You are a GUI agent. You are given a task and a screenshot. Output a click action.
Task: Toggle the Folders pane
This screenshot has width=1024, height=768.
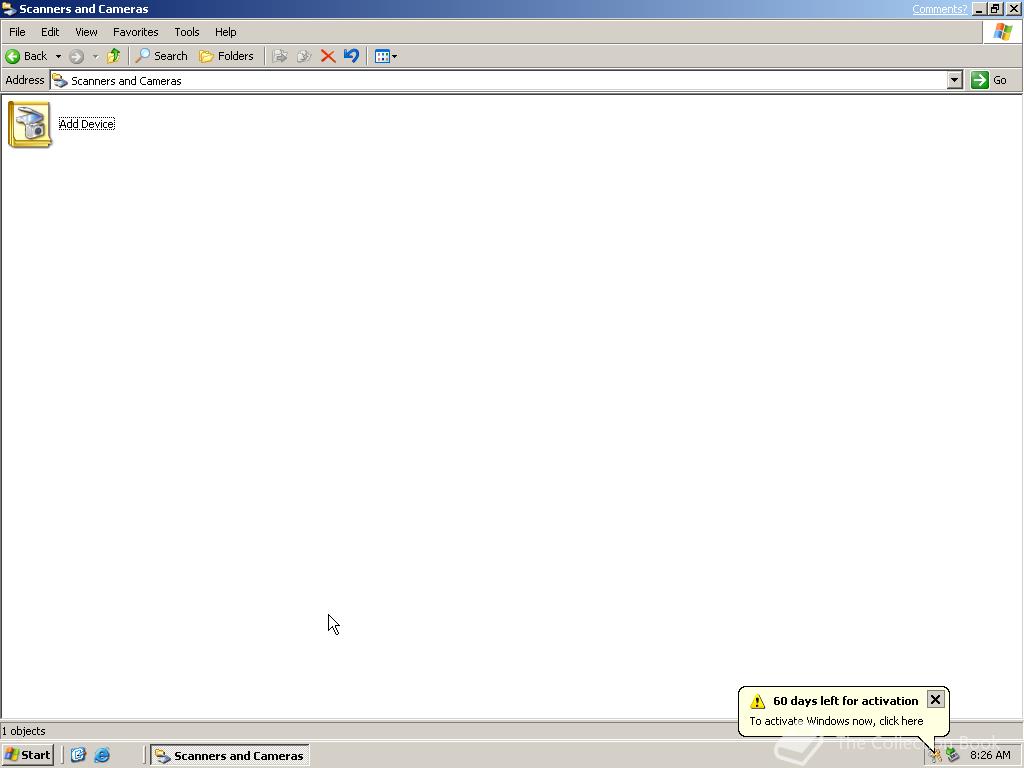coord(226,56)
